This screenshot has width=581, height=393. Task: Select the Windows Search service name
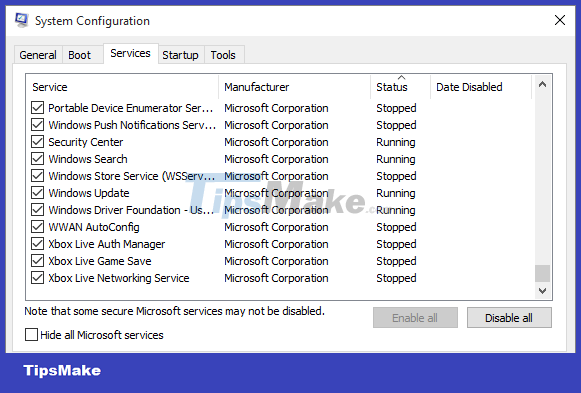[x=88, y=159]
